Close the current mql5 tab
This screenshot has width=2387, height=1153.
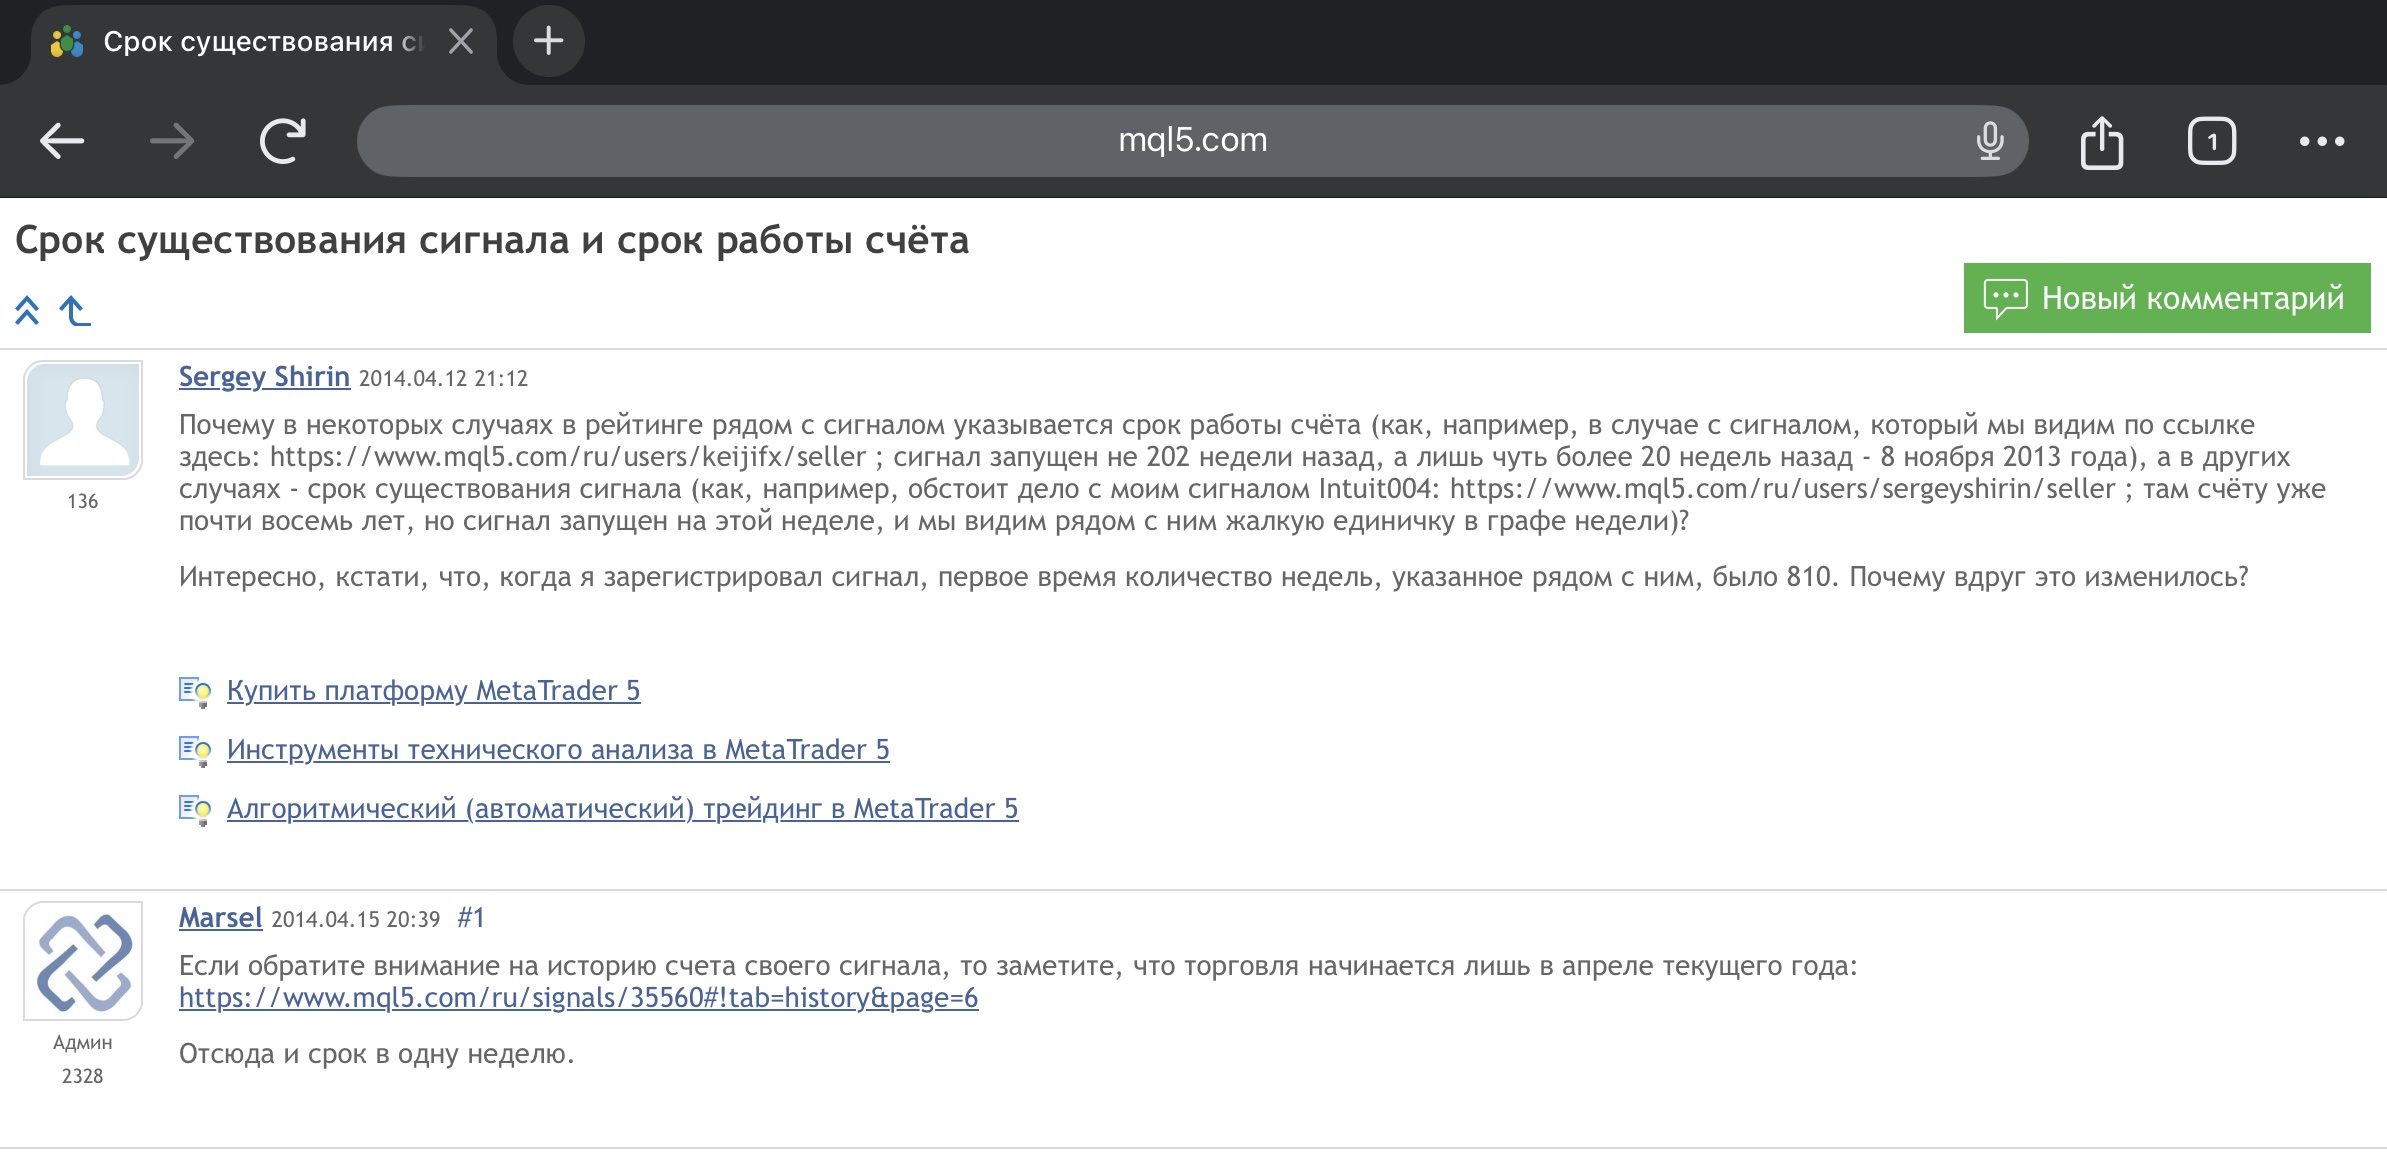pos(461,41)
